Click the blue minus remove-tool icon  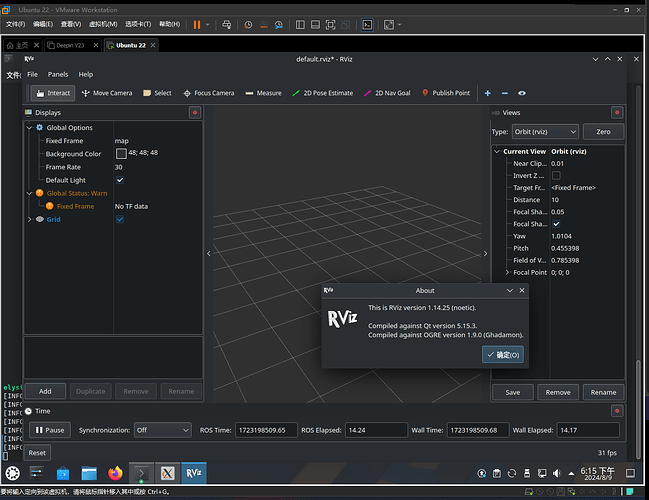(505, 93)
